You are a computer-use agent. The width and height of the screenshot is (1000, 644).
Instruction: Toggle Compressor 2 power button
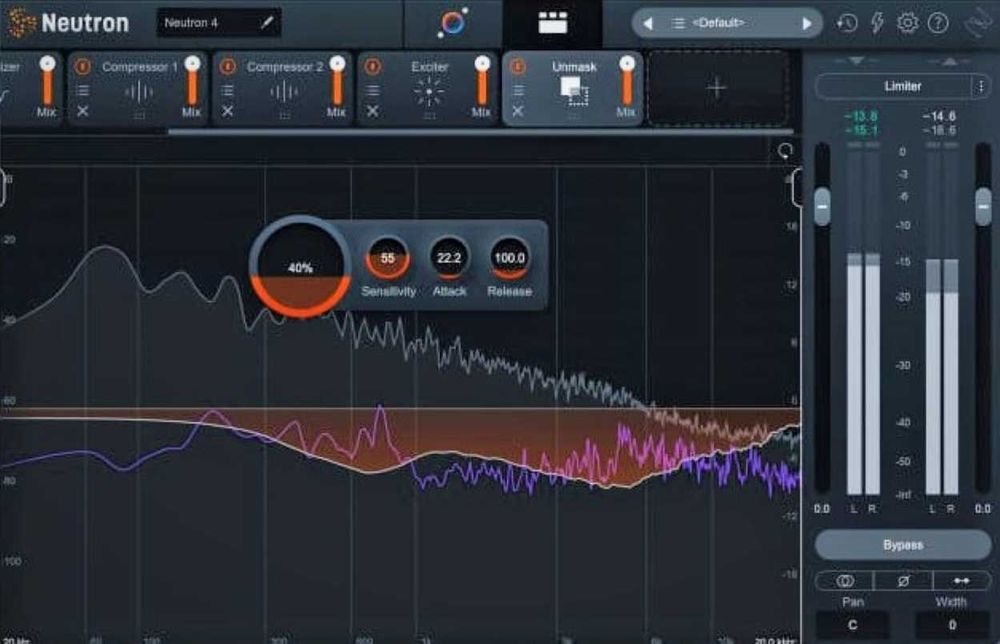point(228,66)
